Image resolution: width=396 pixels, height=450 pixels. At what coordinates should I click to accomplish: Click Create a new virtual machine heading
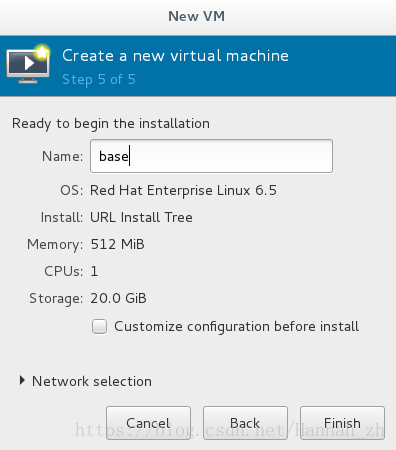(175, 56)
